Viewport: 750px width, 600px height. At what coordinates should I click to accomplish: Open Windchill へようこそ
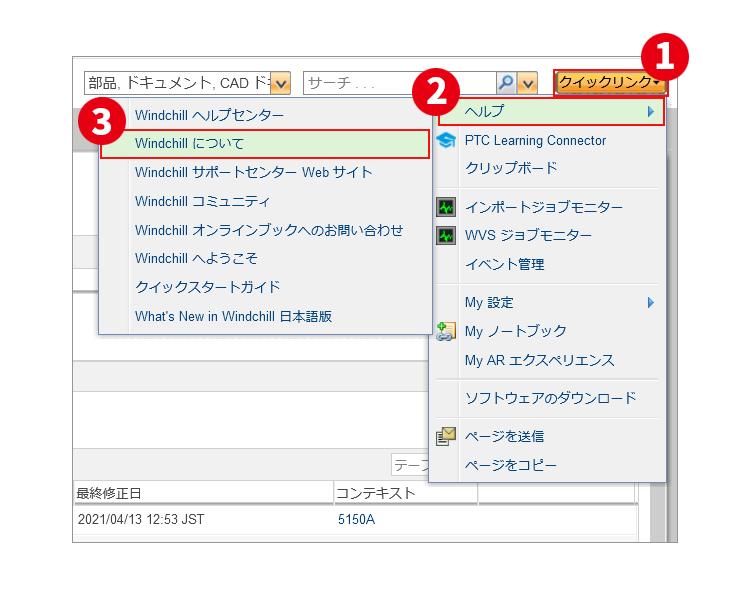pyautogui.click(x=196, y=258)
